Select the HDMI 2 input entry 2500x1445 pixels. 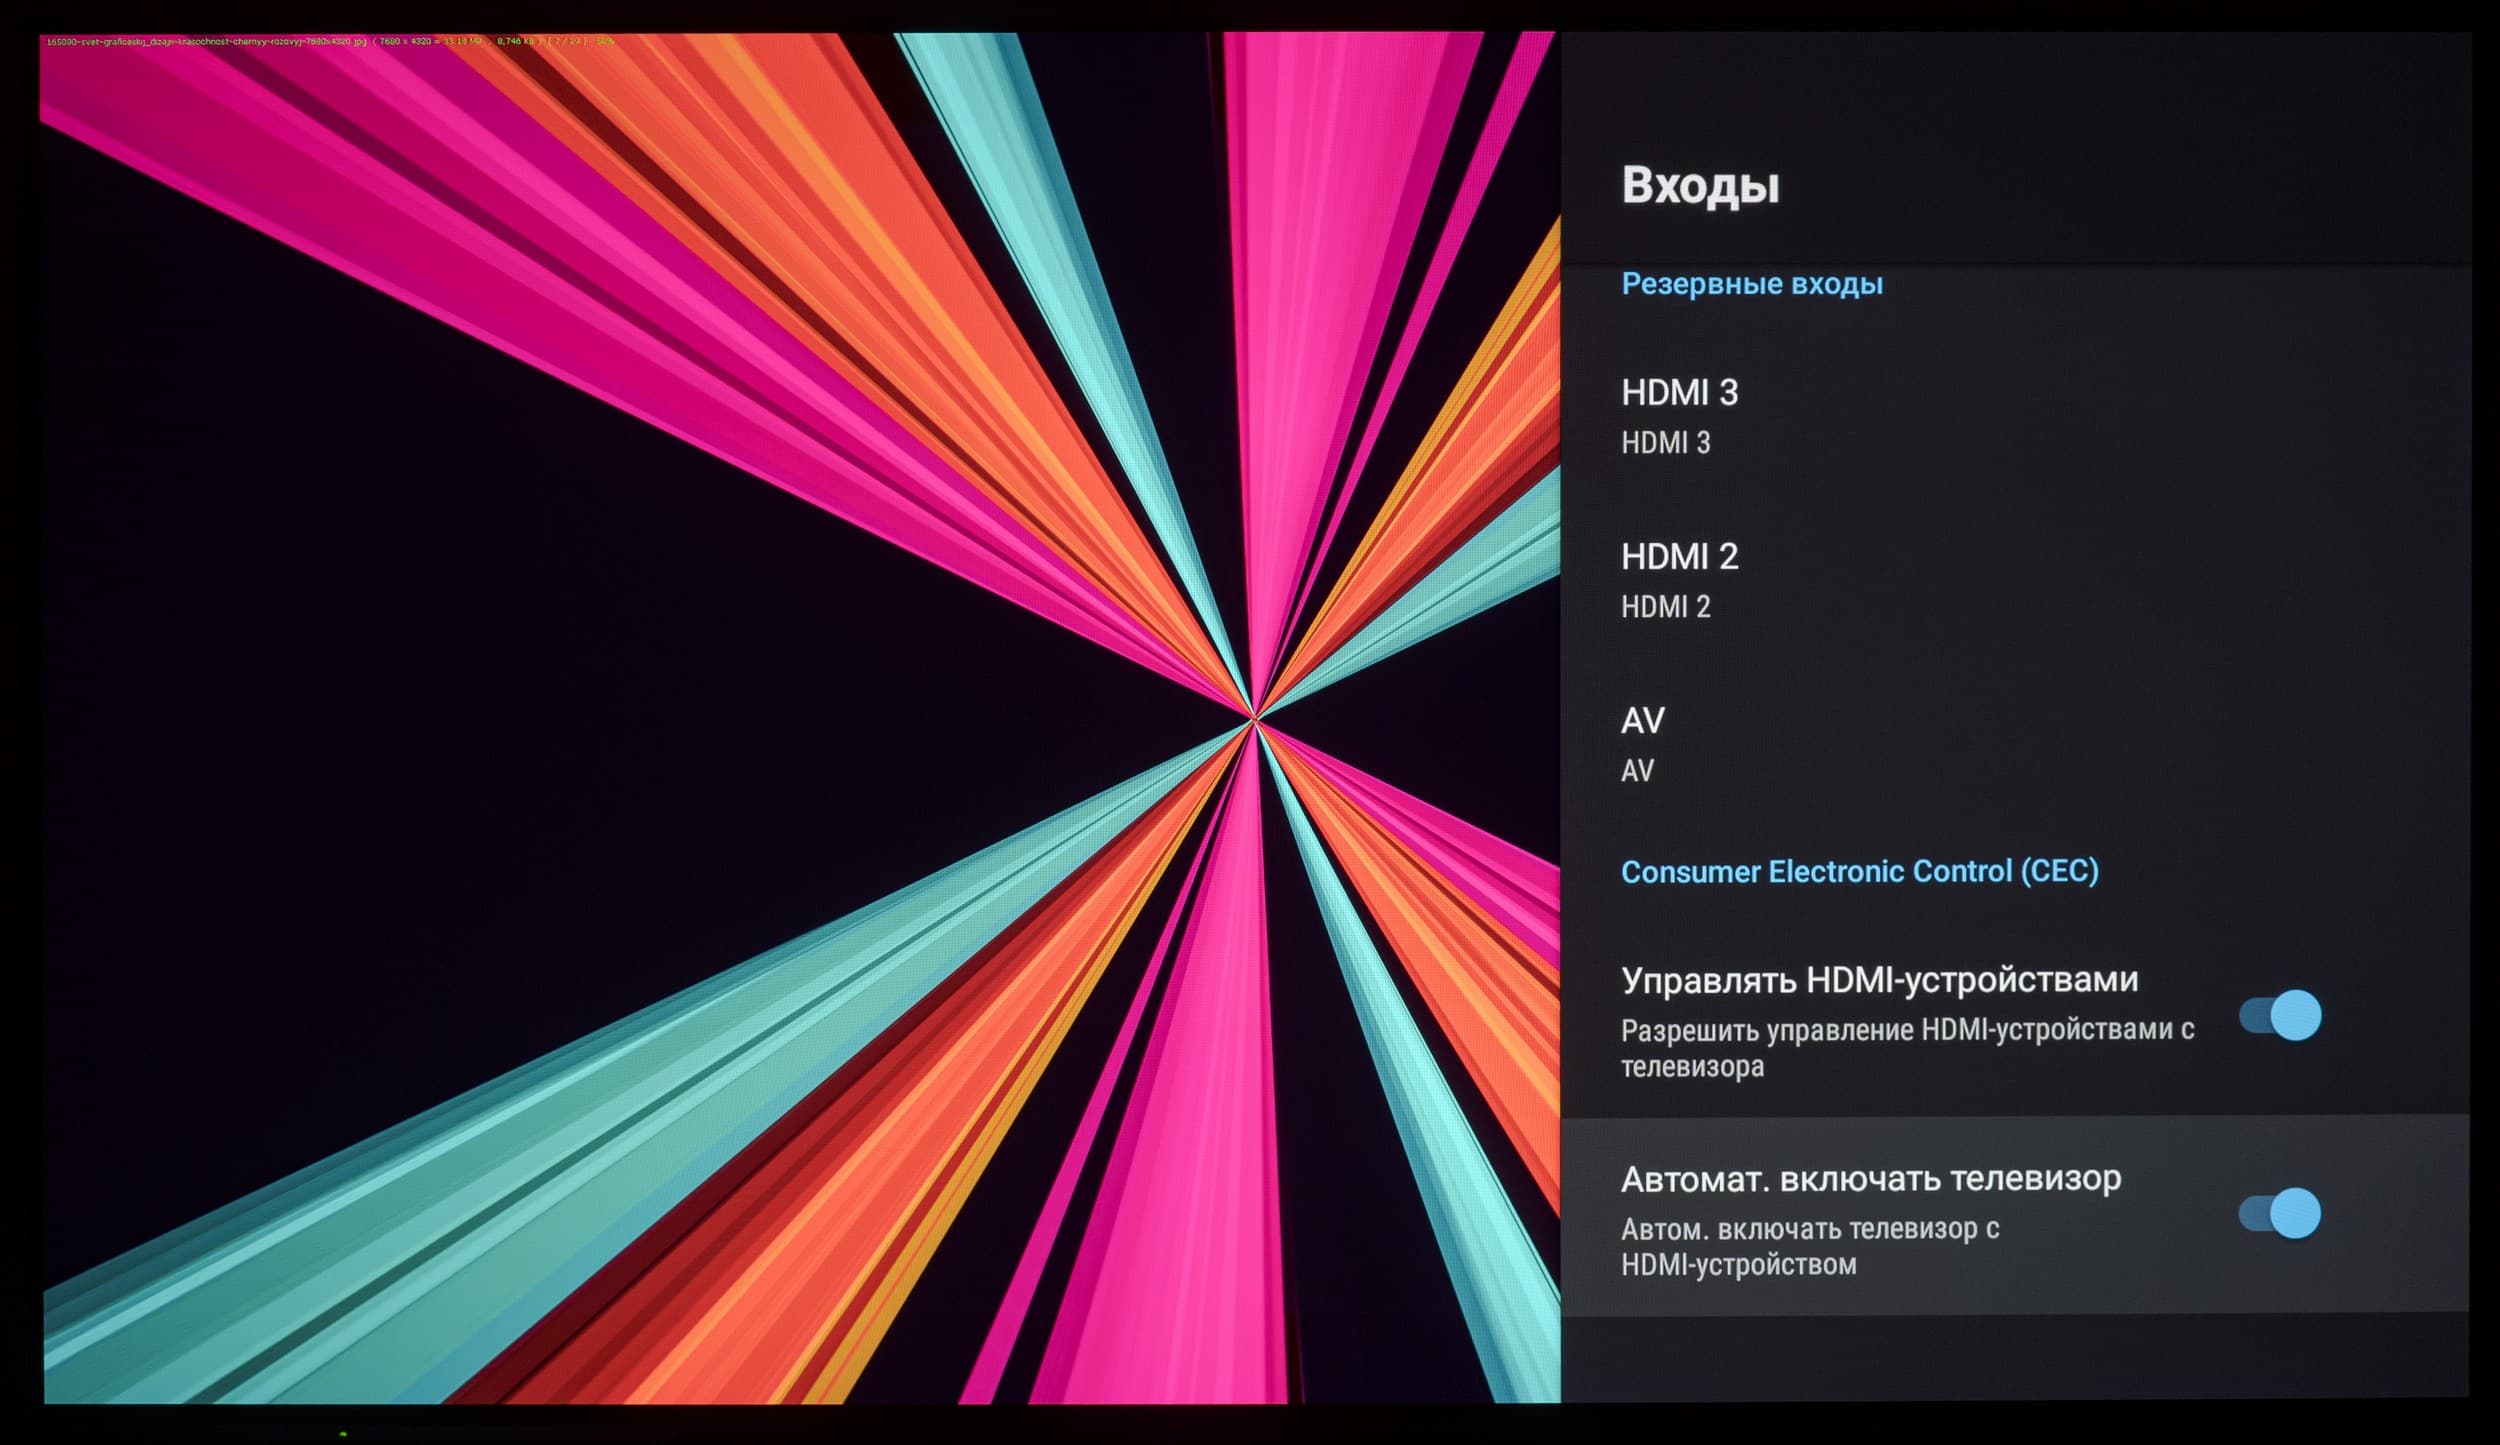point(1679,557)
